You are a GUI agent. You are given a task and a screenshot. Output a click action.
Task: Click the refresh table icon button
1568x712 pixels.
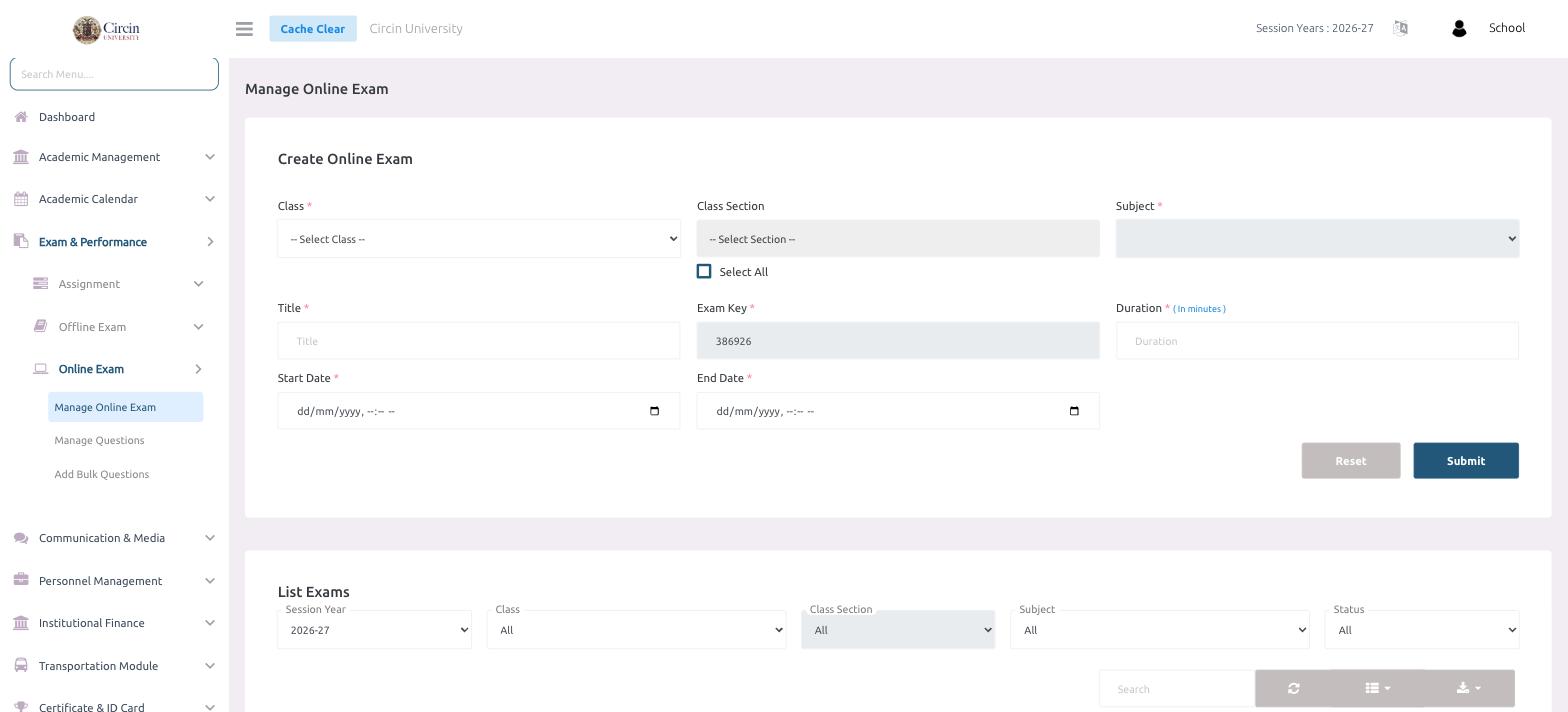click(1293, 688)
